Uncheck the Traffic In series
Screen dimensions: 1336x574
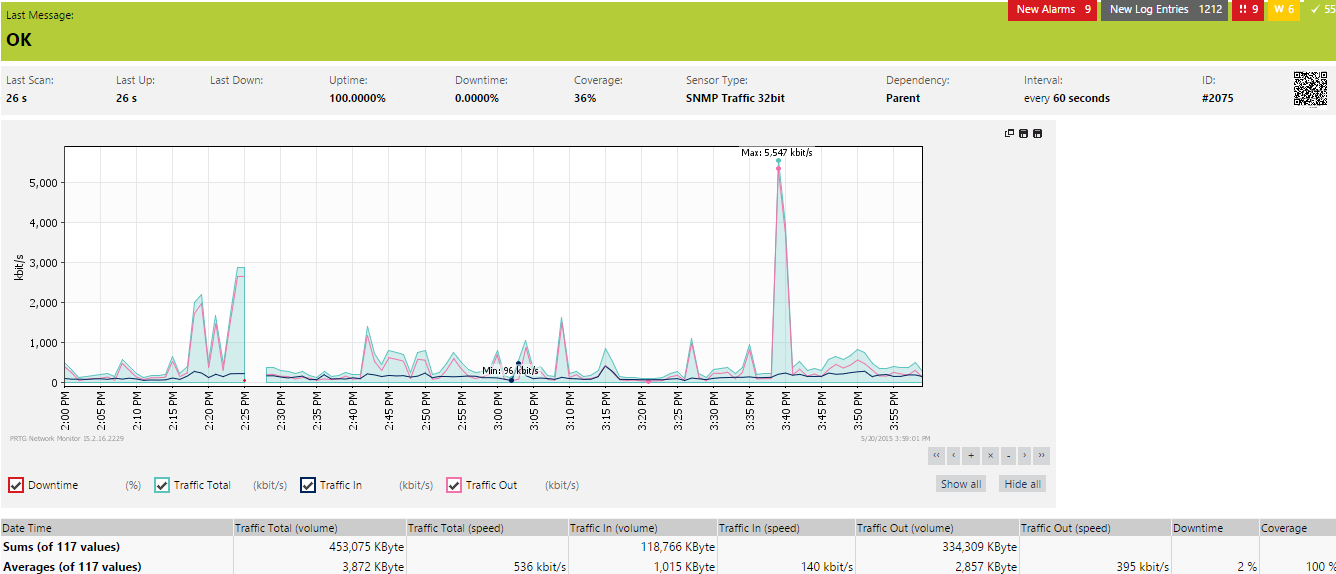[308, 485]
